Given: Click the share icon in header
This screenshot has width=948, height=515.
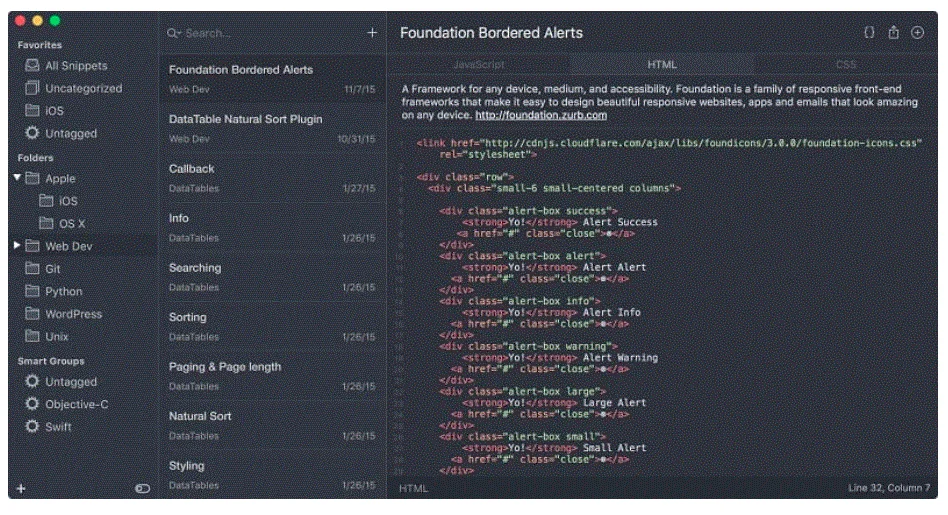Looking at the screenshot, I should tap(894, 33).
